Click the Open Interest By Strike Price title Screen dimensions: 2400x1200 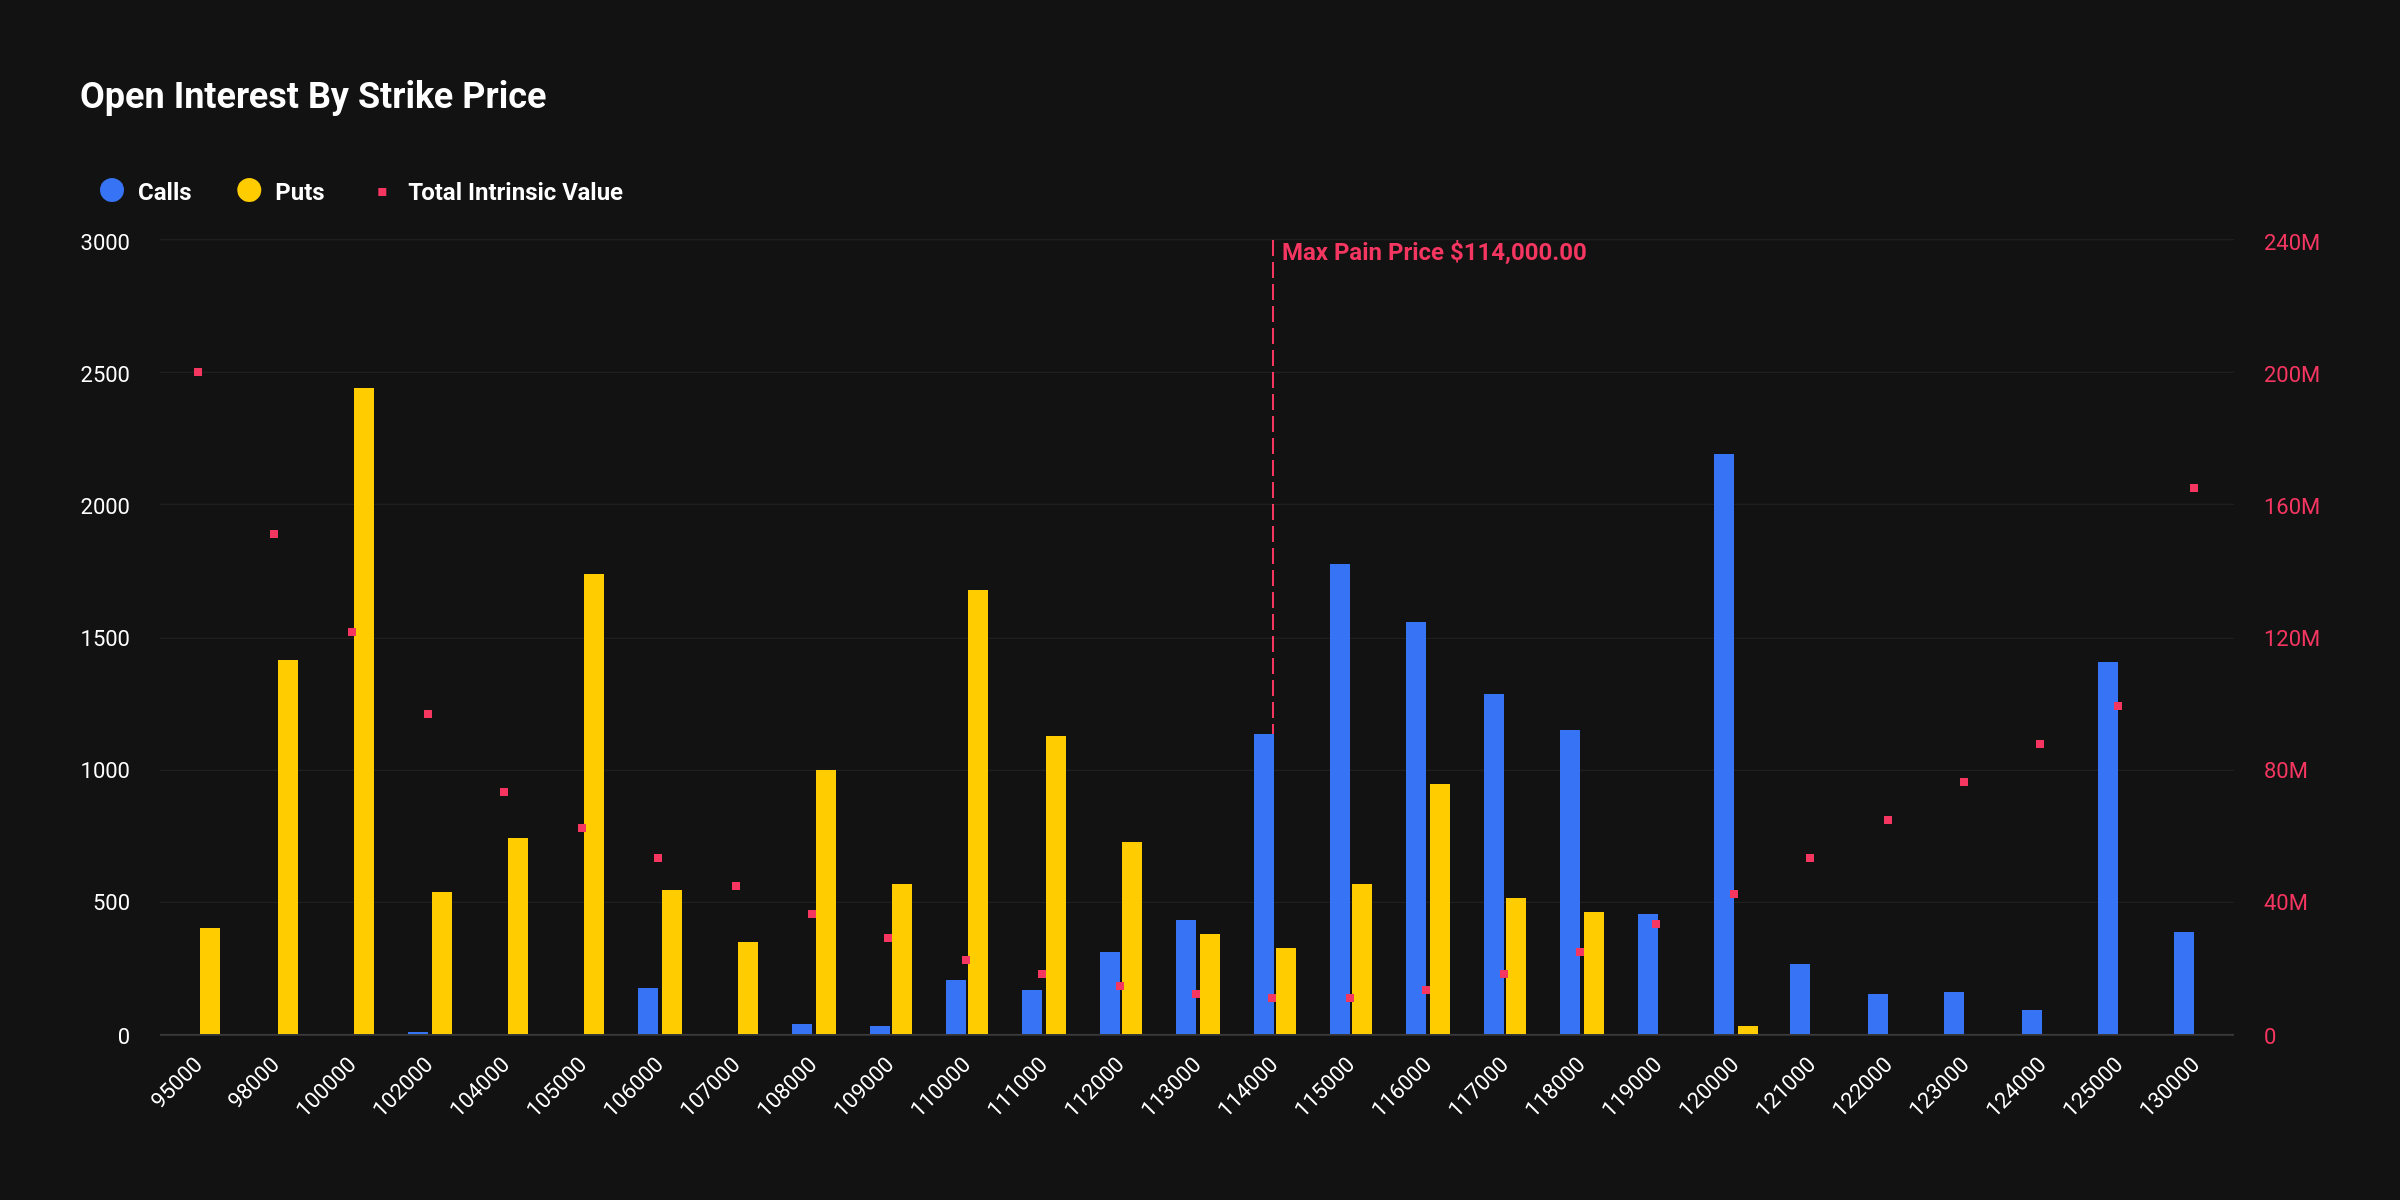pyautogui.click(x=313, y=96)
